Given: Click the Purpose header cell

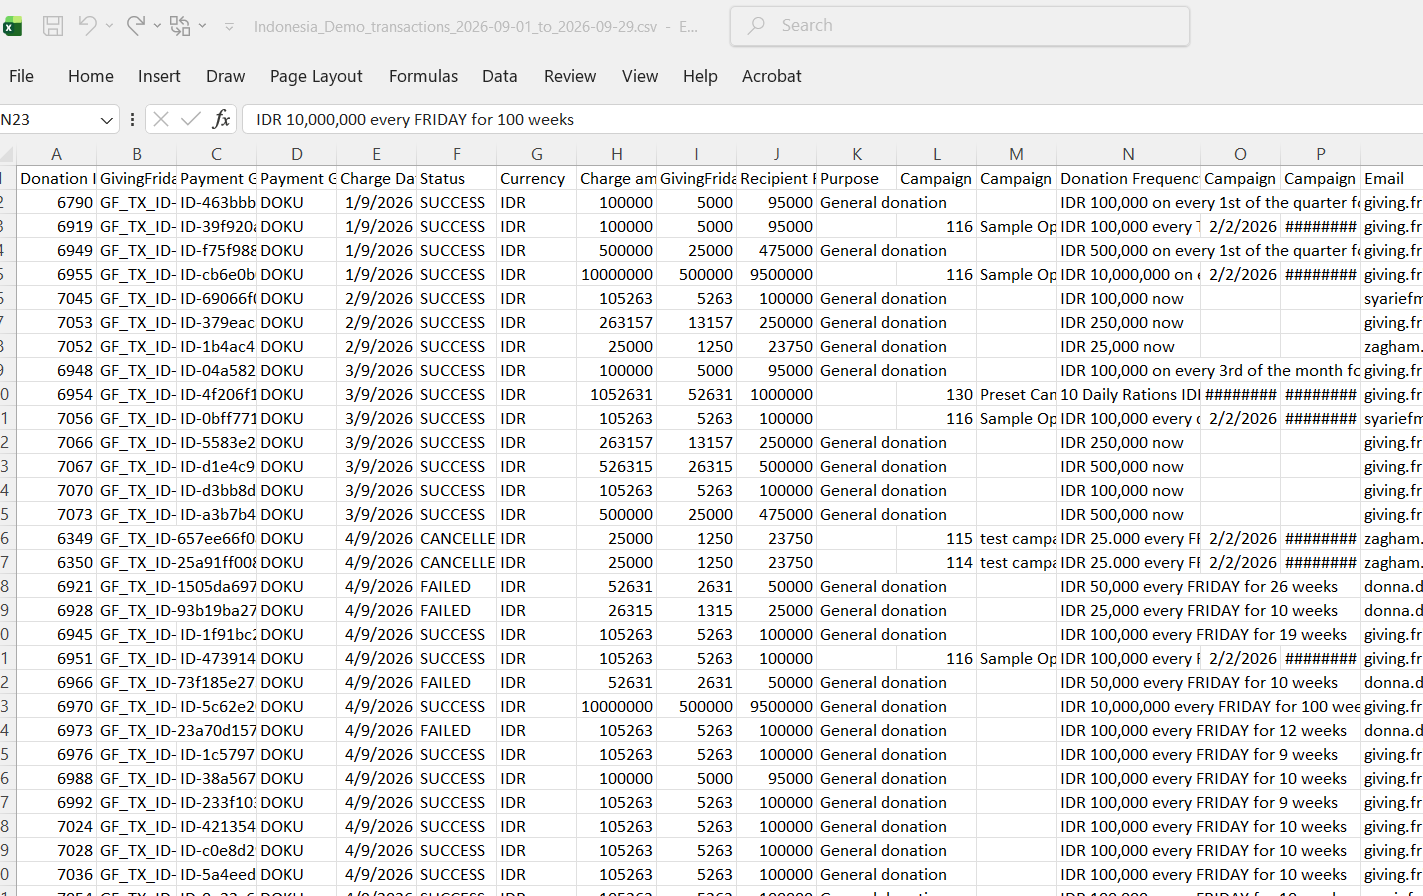Looking at the screenshot, I should click(x=856, y=179).
